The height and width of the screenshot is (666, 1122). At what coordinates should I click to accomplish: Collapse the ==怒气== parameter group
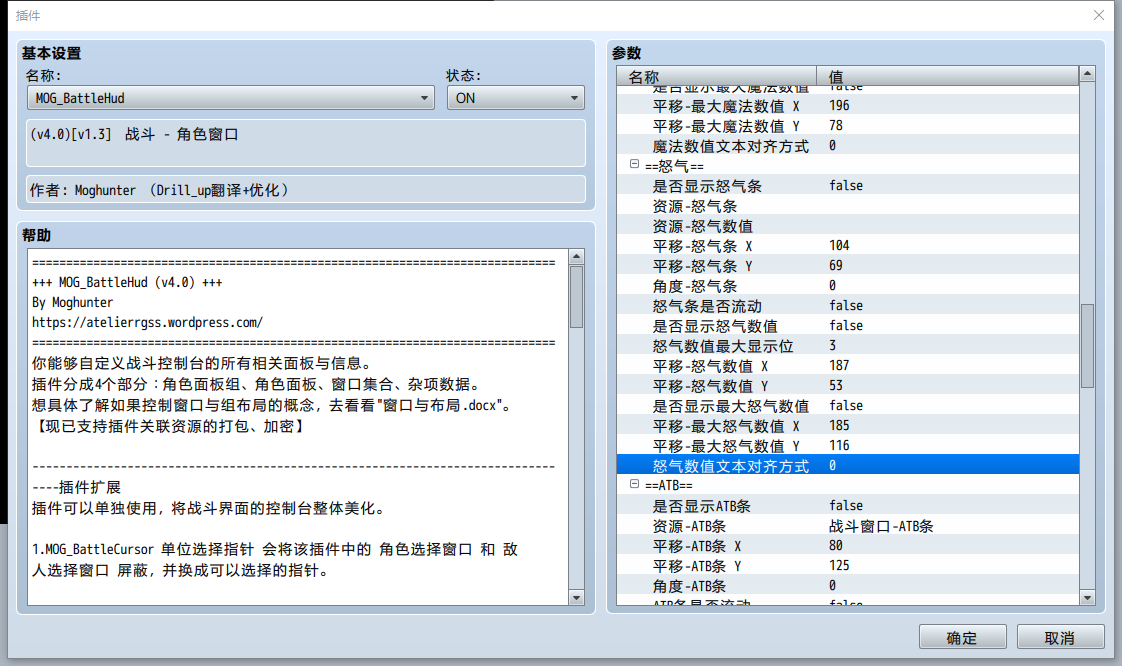(634, 164)
